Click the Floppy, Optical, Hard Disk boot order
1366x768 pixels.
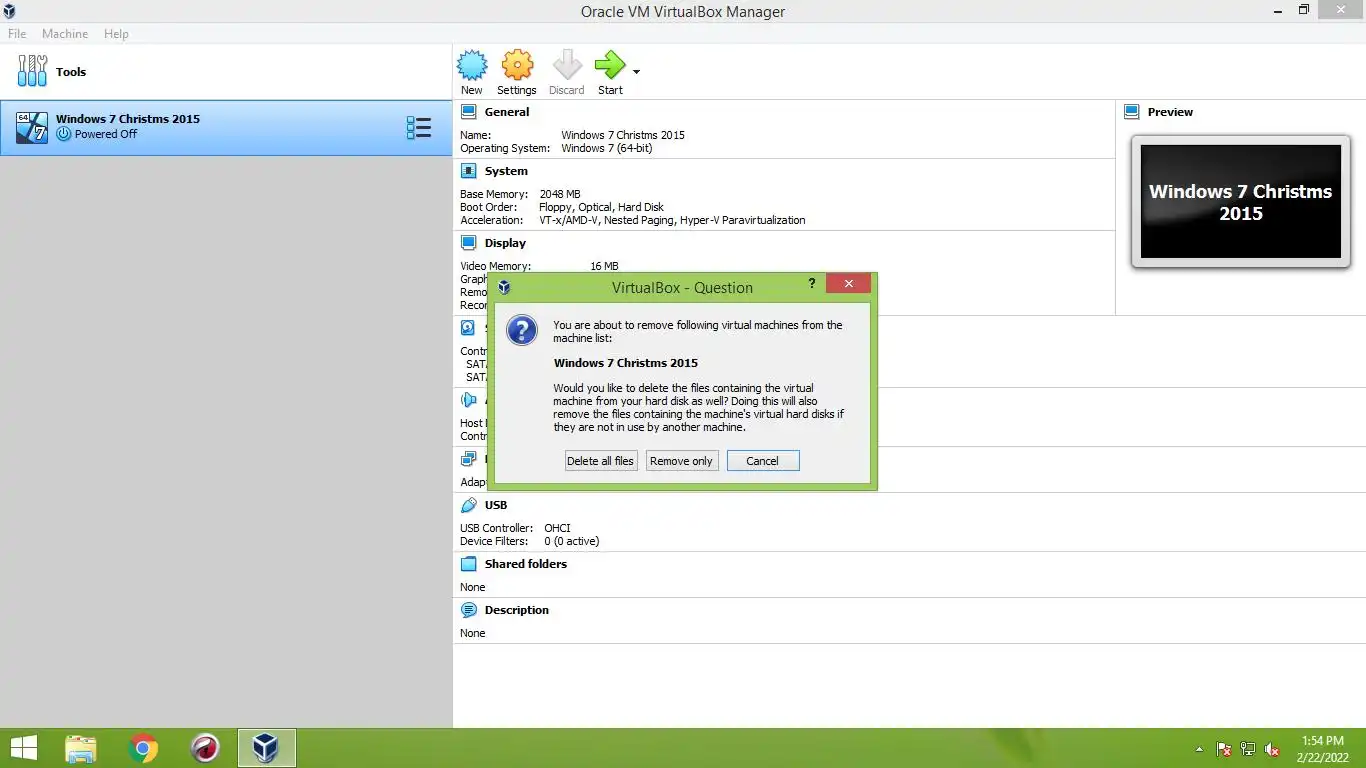click(601, 207)
